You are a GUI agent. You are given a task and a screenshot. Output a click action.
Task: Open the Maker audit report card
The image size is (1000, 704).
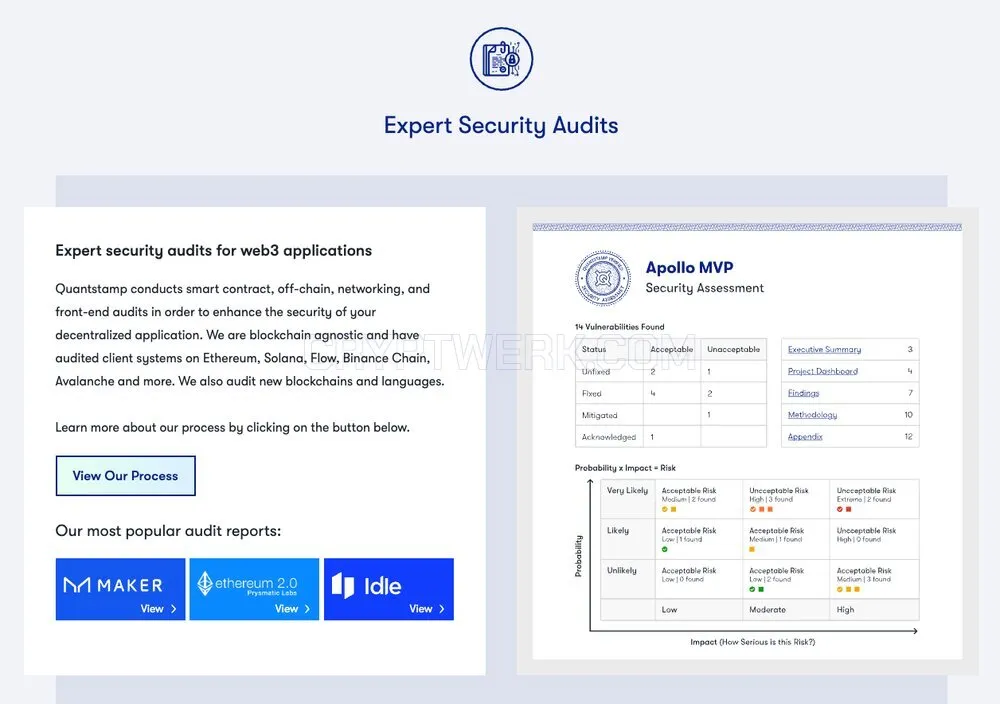[x=121, y=589]
